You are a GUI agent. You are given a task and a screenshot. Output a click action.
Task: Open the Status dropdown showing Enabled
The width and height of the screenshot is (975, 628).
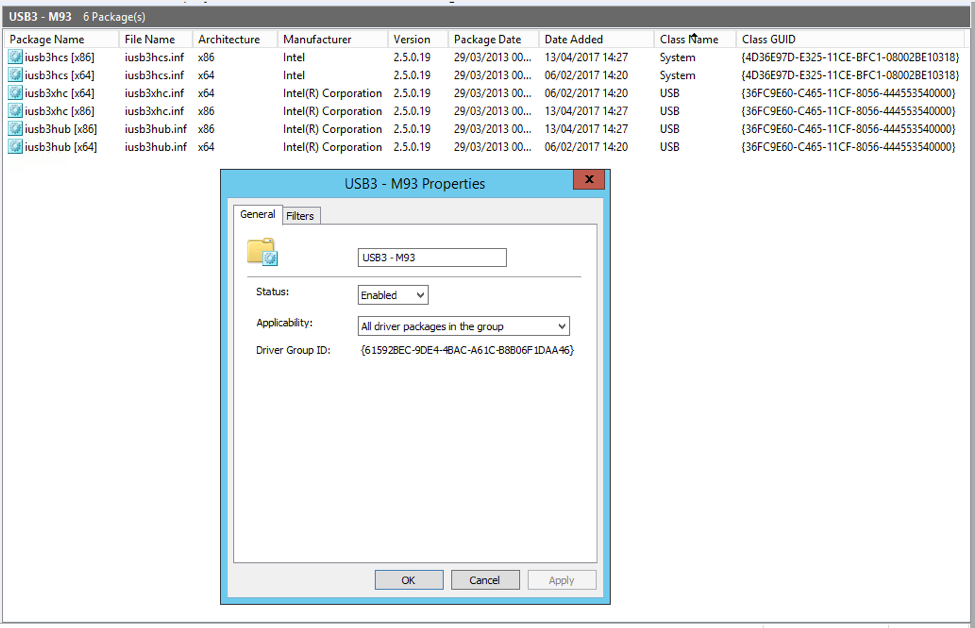click(393, 295)
